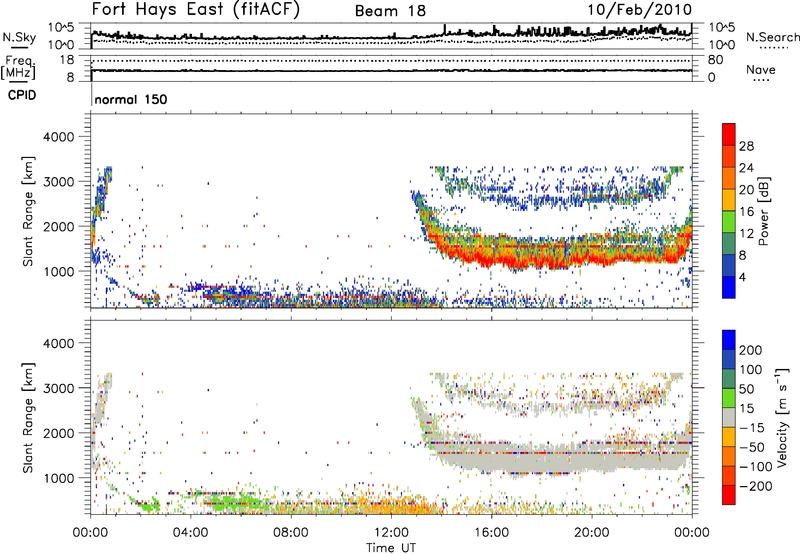The height and width of the screenshot is (554, 800).
Task: Click the '20:00' time tick label
Action: (592, 533)
